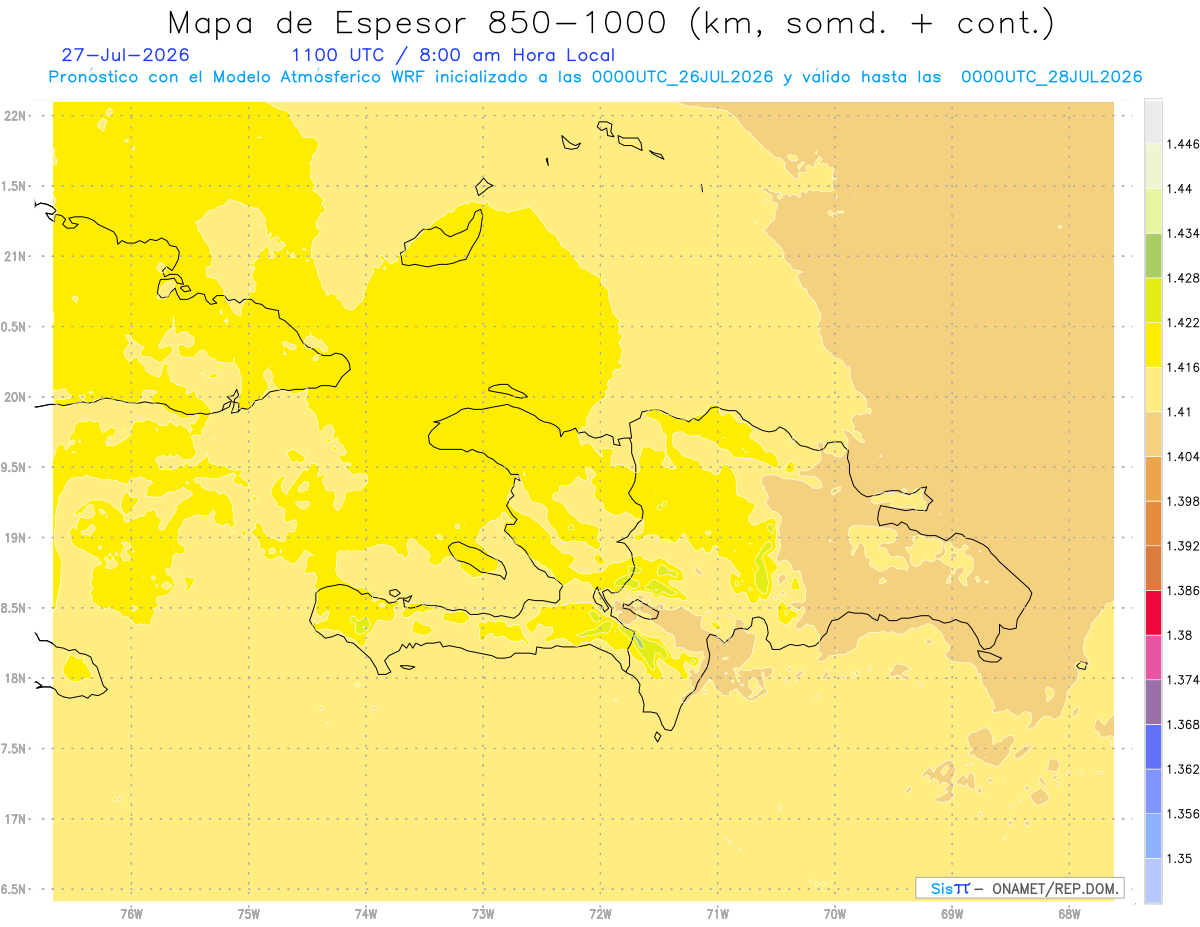Click the legend value '1.368'
This screenshot has width=1200, height=927.
coord(1185,724)
